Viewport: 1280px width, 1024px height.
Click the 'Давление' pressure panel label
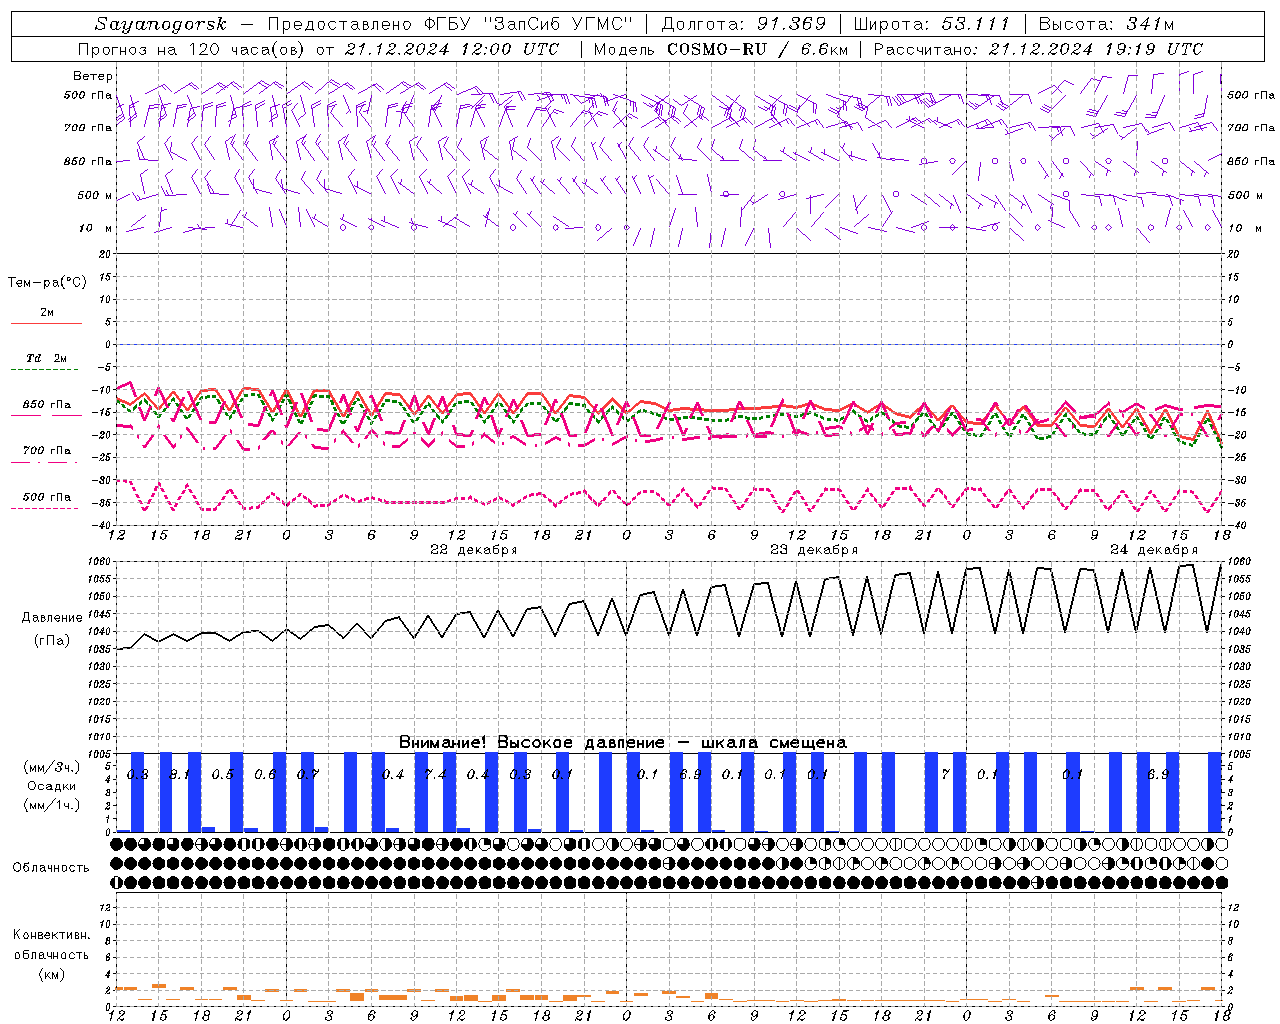pos(52,618)
